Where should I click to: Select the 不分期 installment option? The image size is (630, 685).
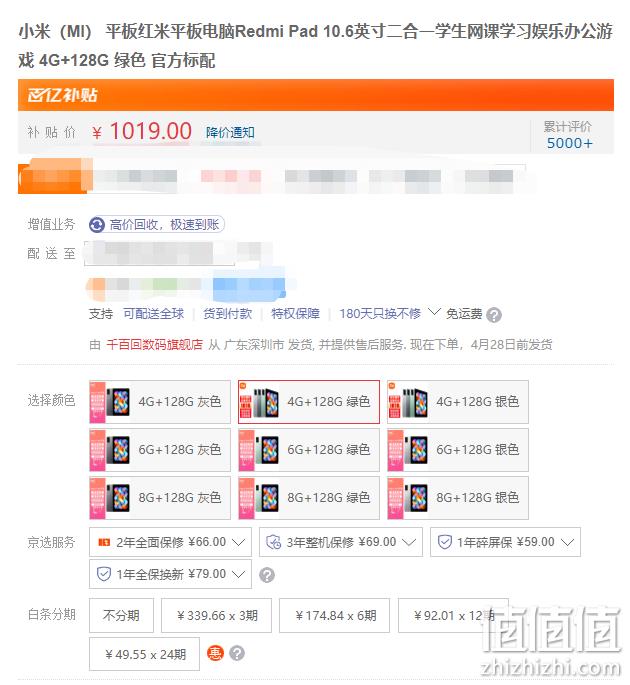121,616
